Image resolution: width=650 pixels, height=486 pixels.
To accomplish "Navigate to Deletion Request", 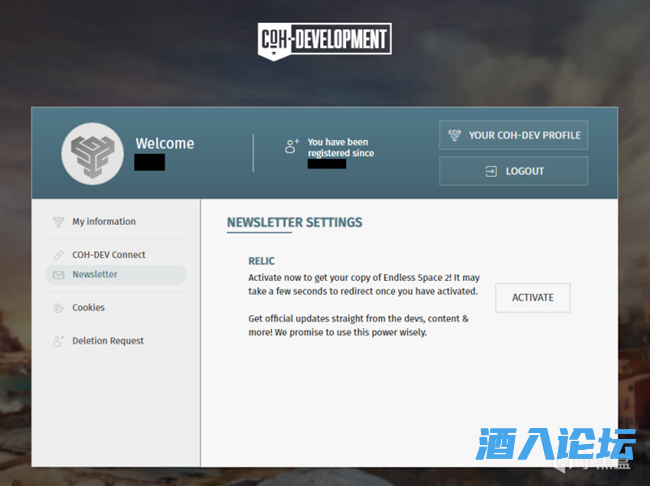I will coord(108,341).
